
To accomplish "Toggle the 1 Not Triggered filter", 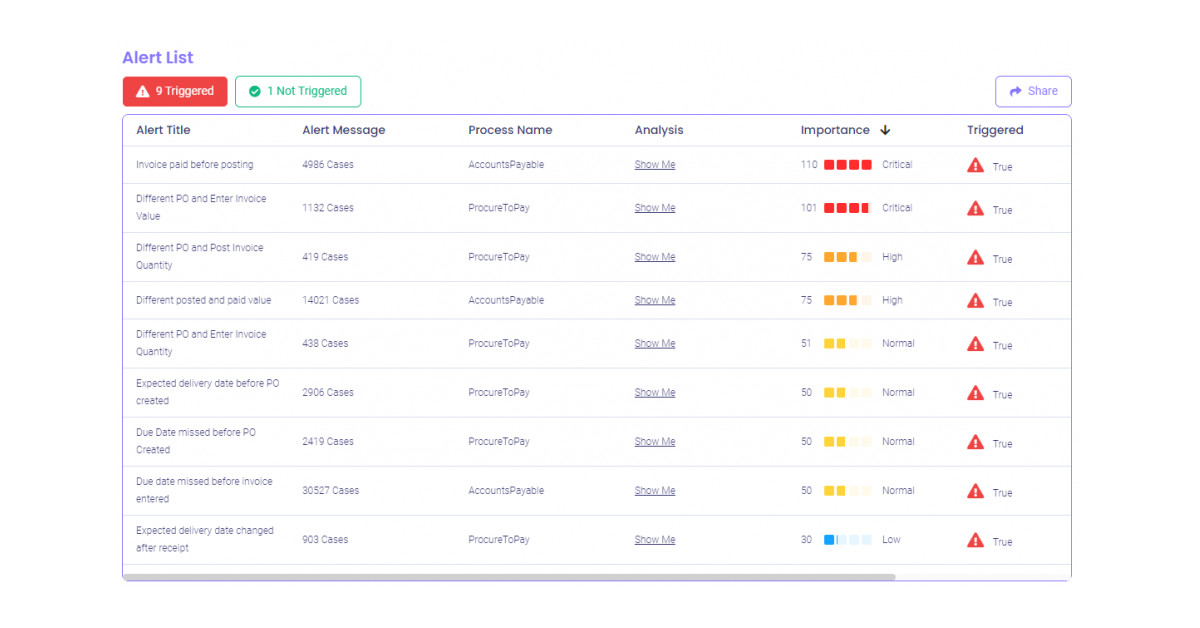I will [297, 91].
